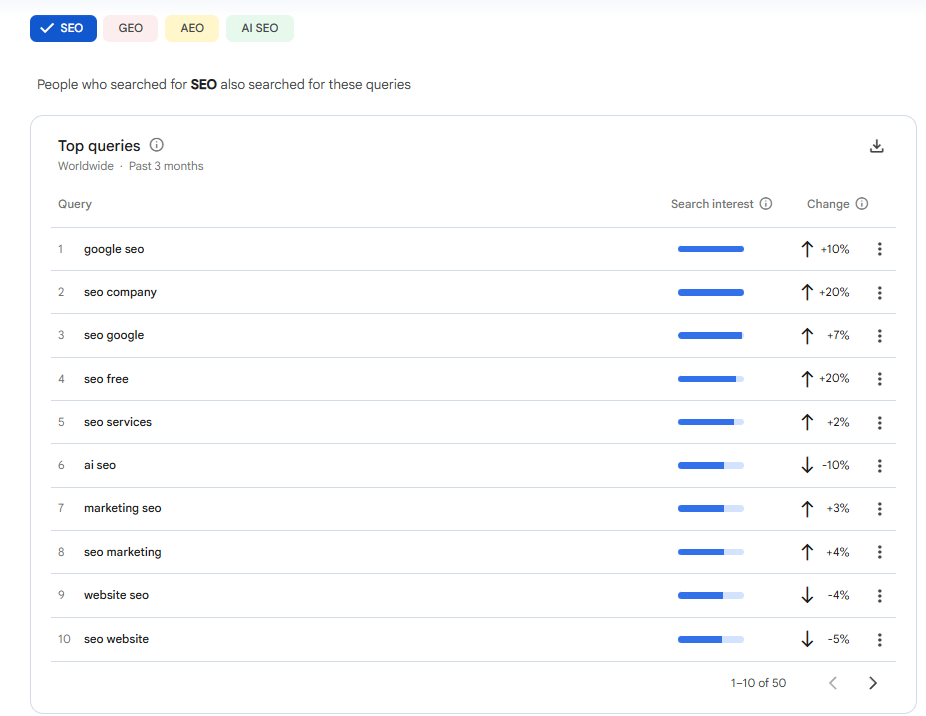Image resolution: width=926 pixels, height=716 pixels.
Task: Click the 1–10 of 50 pagination text
Action: click(x=758, y=683)
